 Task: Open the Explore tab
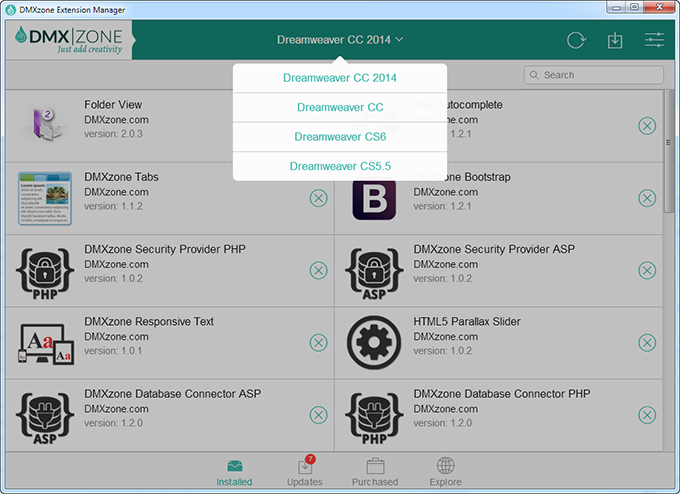click(446, 472)
